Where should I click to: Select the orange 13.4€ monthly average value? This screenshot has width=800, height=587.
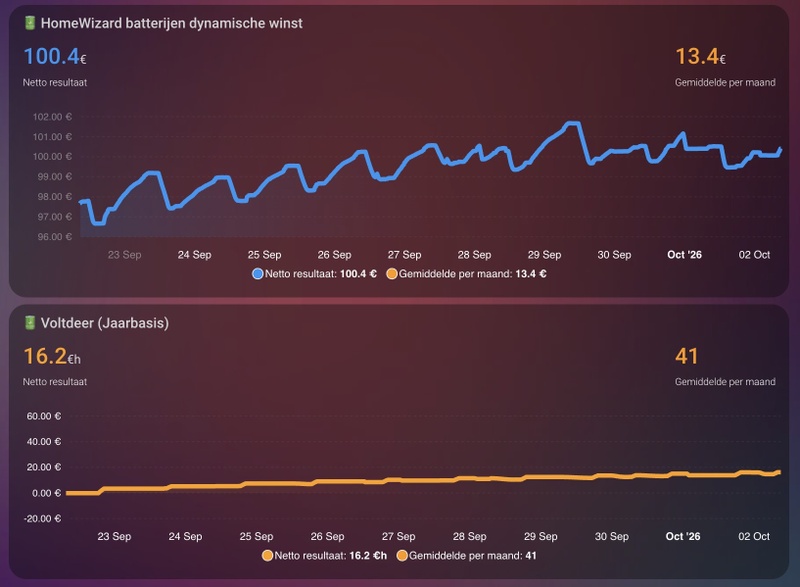[701, 56]
